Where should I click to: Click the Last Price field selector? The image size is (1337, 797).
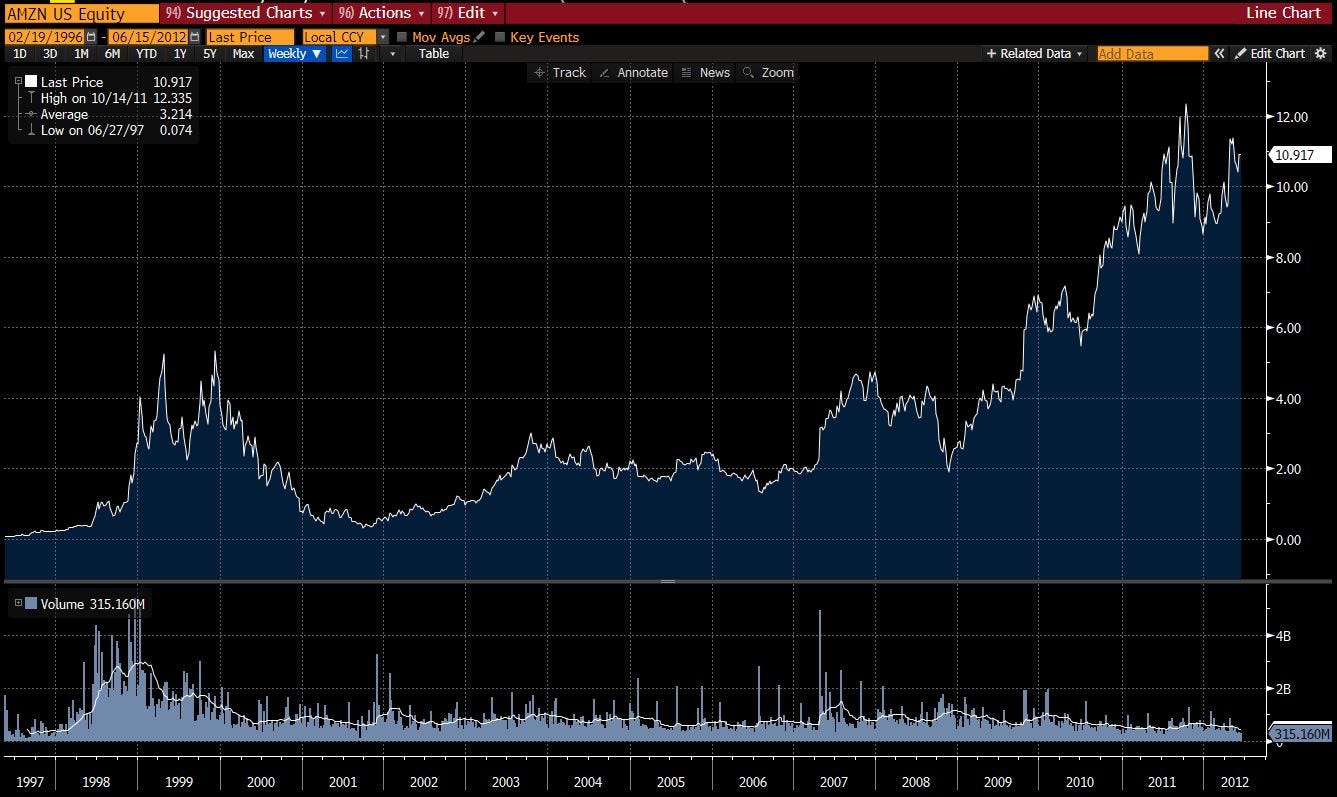pyautogui.click(x=250, y=37)
